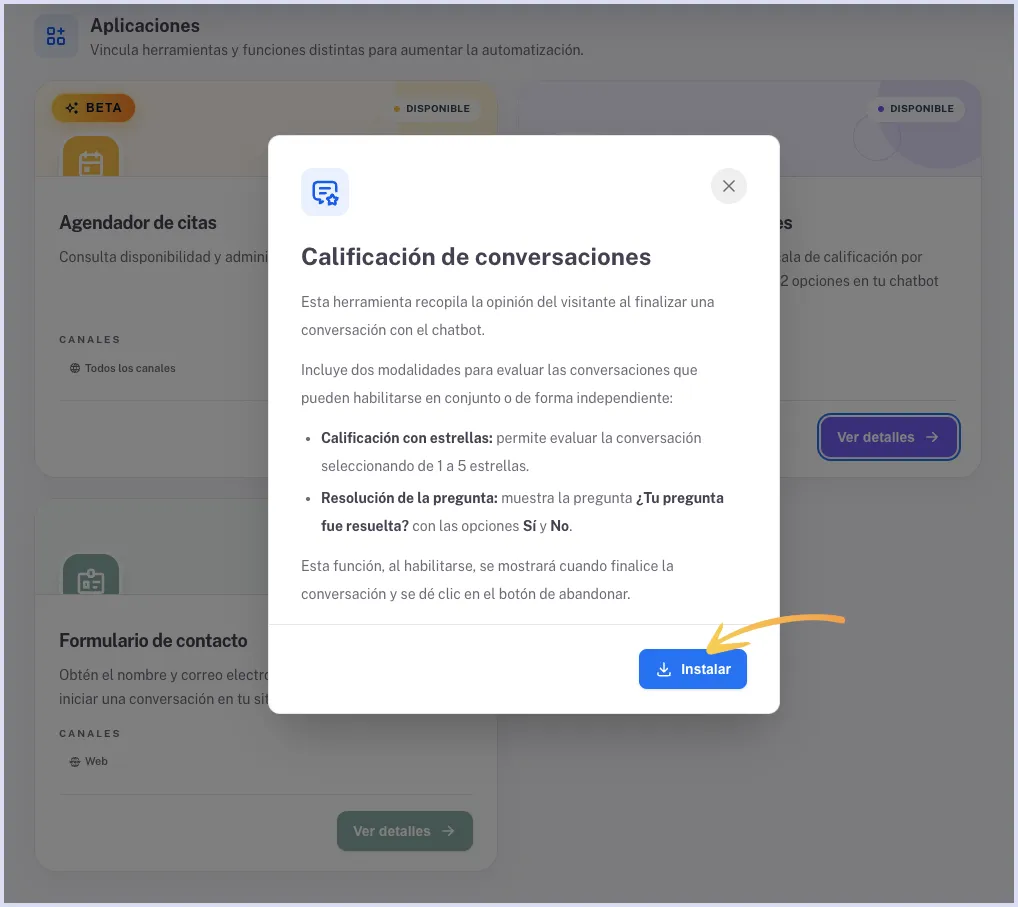Click the CANALES label on Agendador de citas card
1018x907 pixels.
click(90, 340)
